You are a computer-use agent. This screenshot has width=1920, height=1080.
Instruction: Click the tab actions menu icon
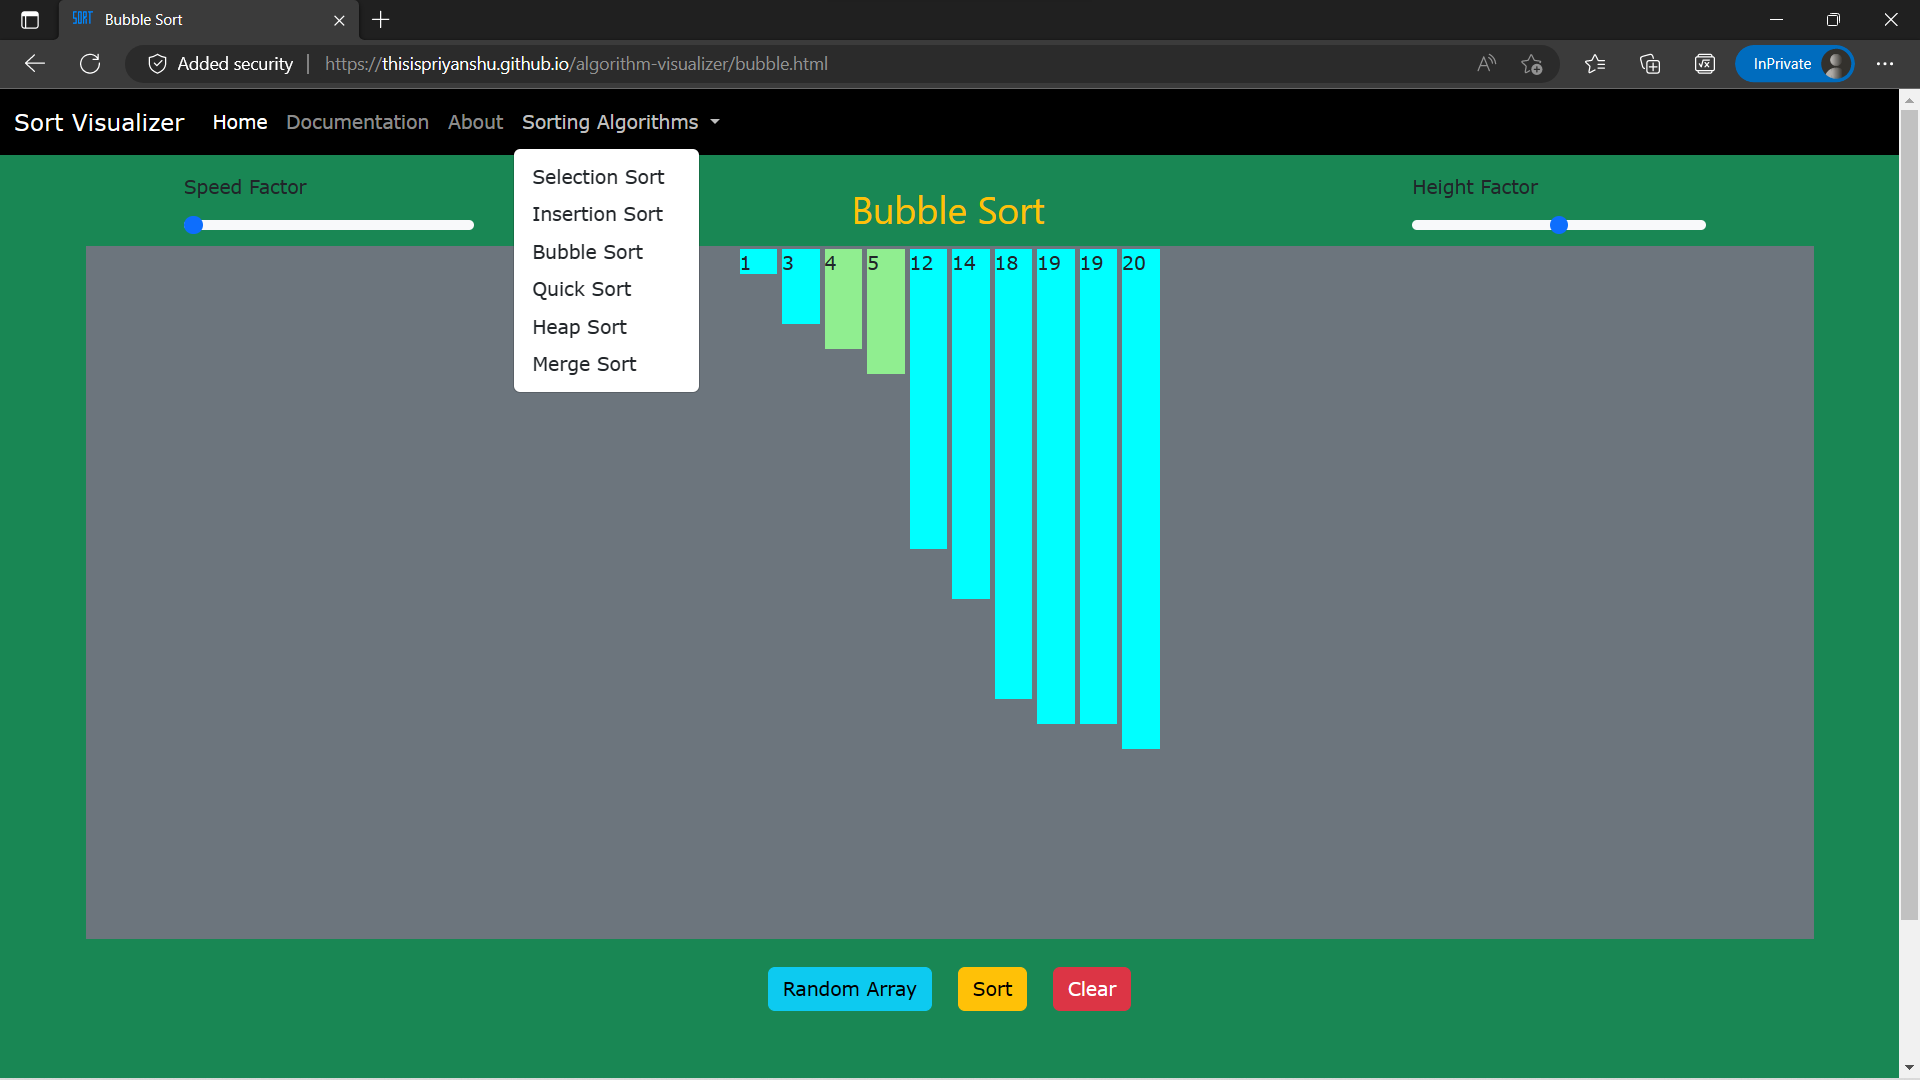[x=30, y=20]
